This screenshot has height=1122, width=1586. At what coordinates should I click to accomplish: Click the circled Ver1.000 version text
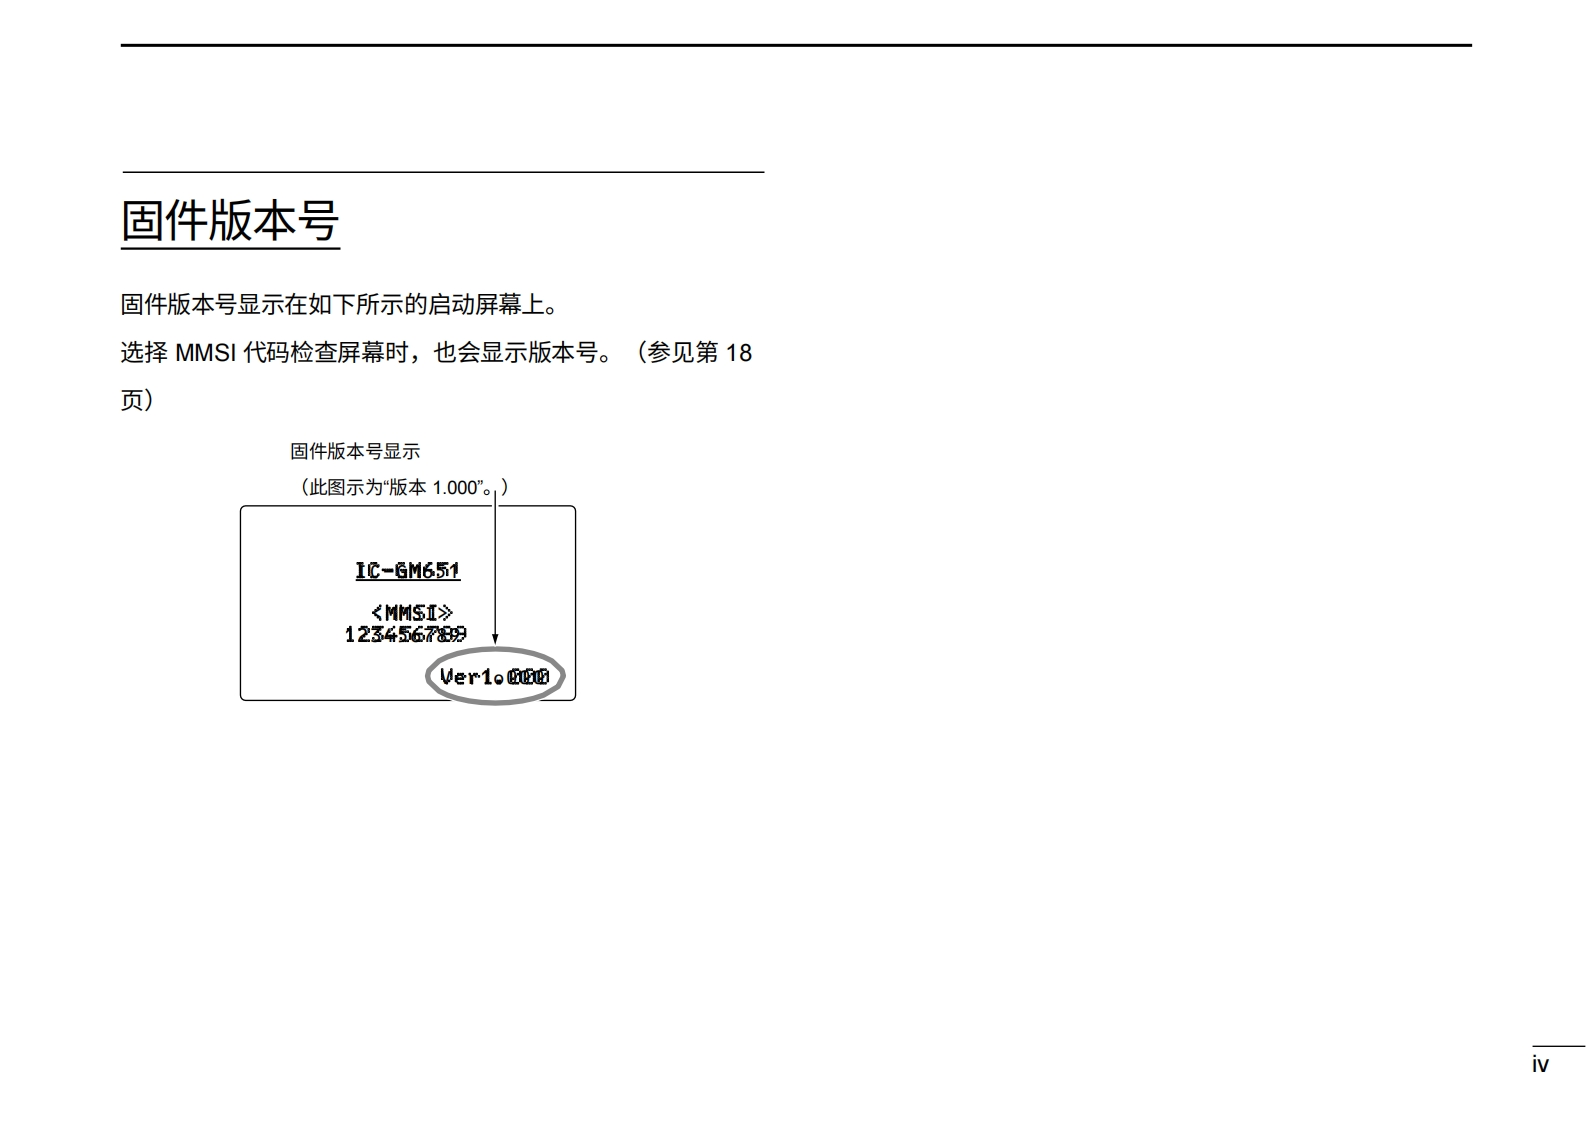[495, 677]
